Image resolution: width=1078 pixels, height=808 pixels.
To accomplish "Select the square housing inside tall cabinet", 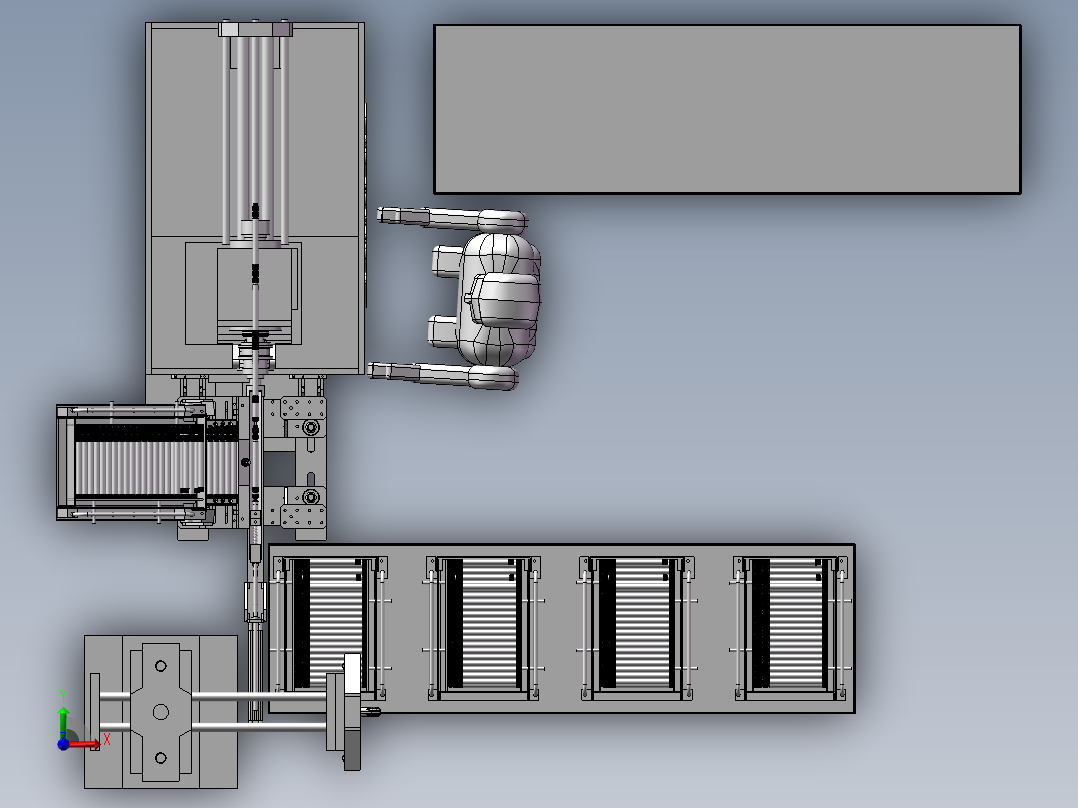I will [243, 293].
